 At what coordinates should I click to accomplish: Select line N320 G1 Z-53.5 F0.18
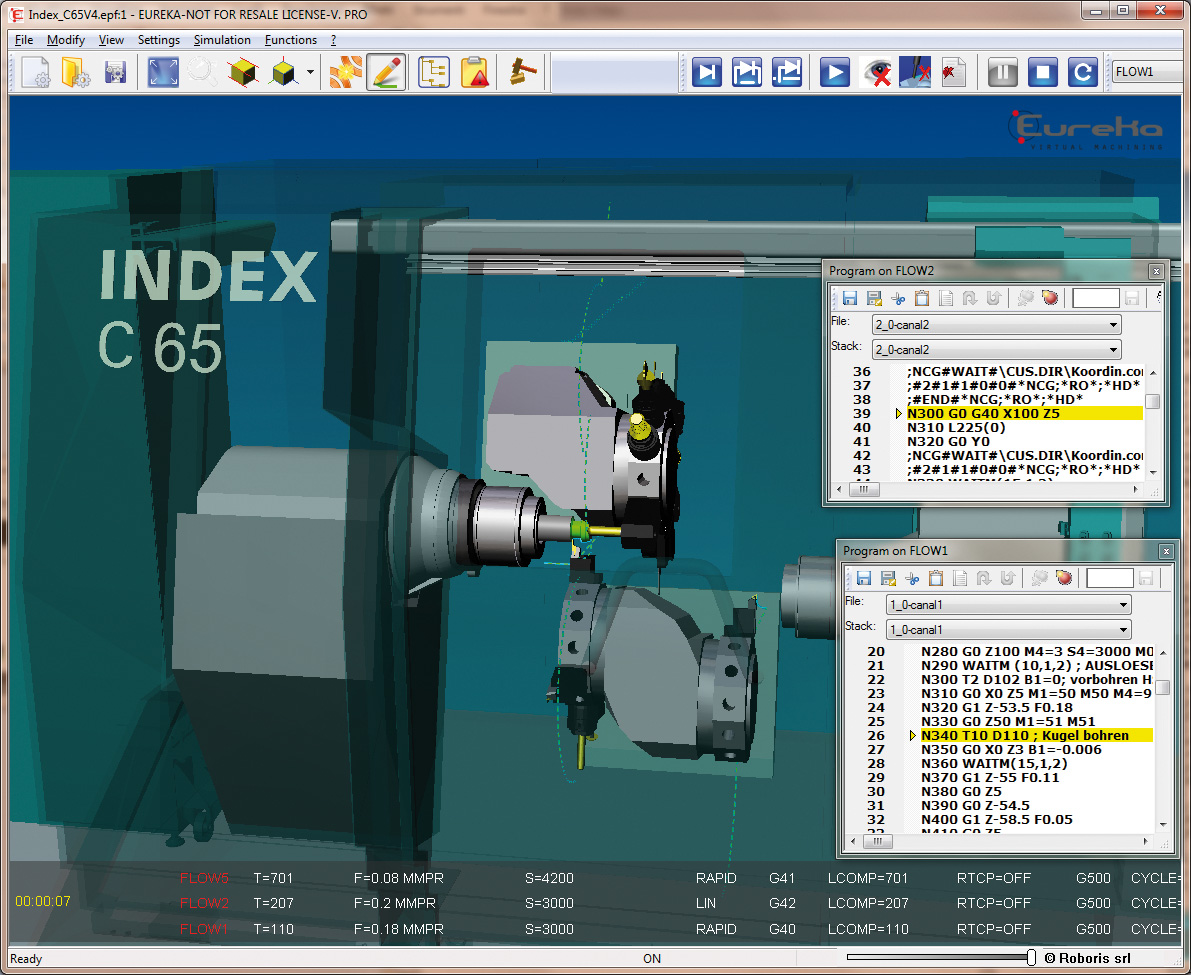click(x=997, y=707)
